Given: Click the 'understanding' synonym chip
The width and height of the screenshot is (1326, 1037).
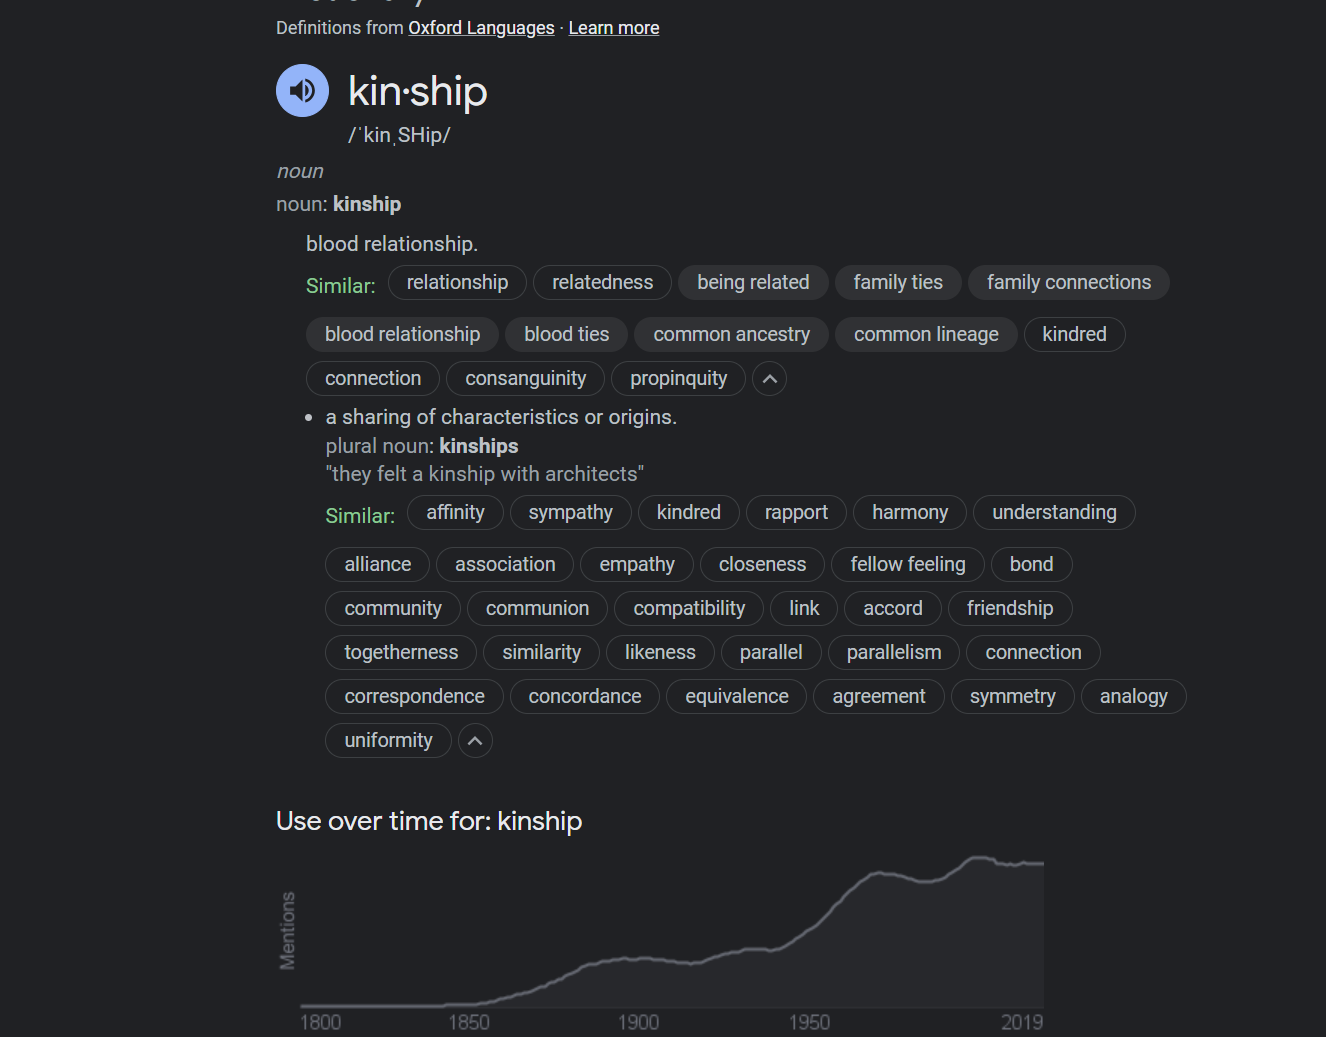Looking at the screenshot, I should coord(1054,513).
